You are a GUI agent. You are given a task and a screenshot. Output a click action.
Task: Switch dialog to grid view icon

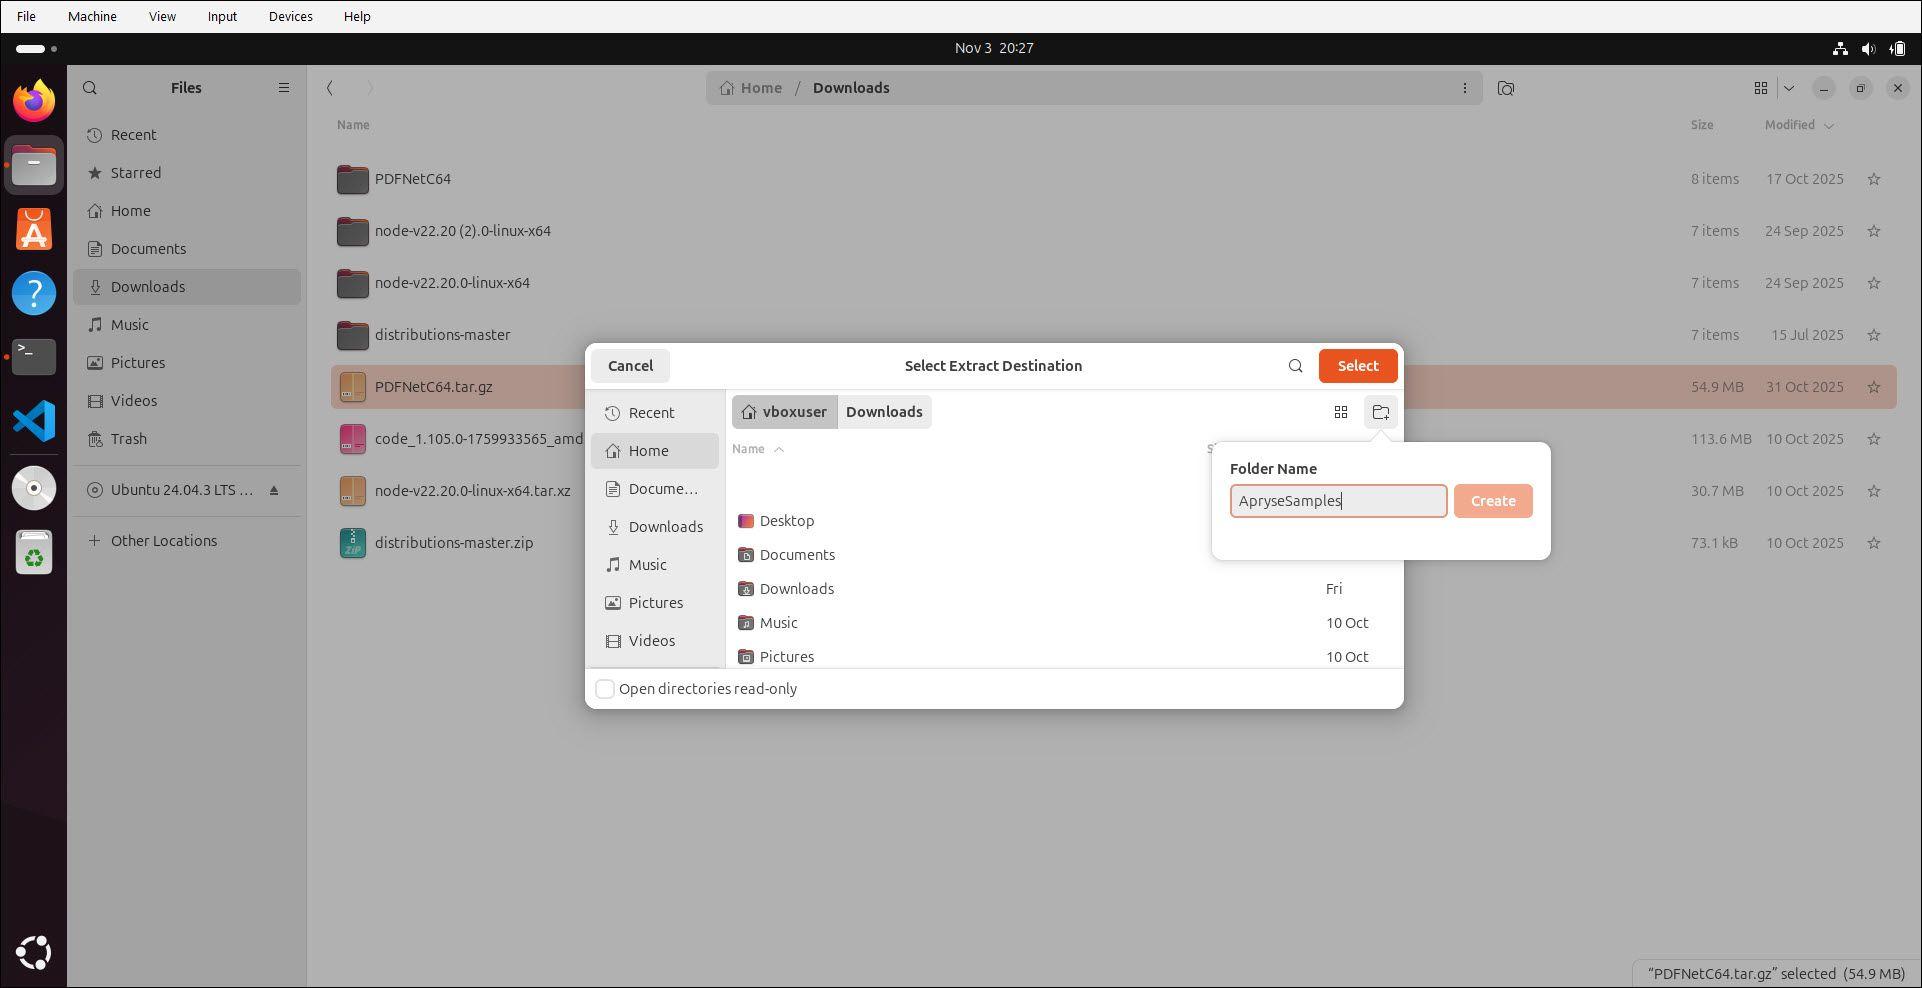coord(1341,412)
